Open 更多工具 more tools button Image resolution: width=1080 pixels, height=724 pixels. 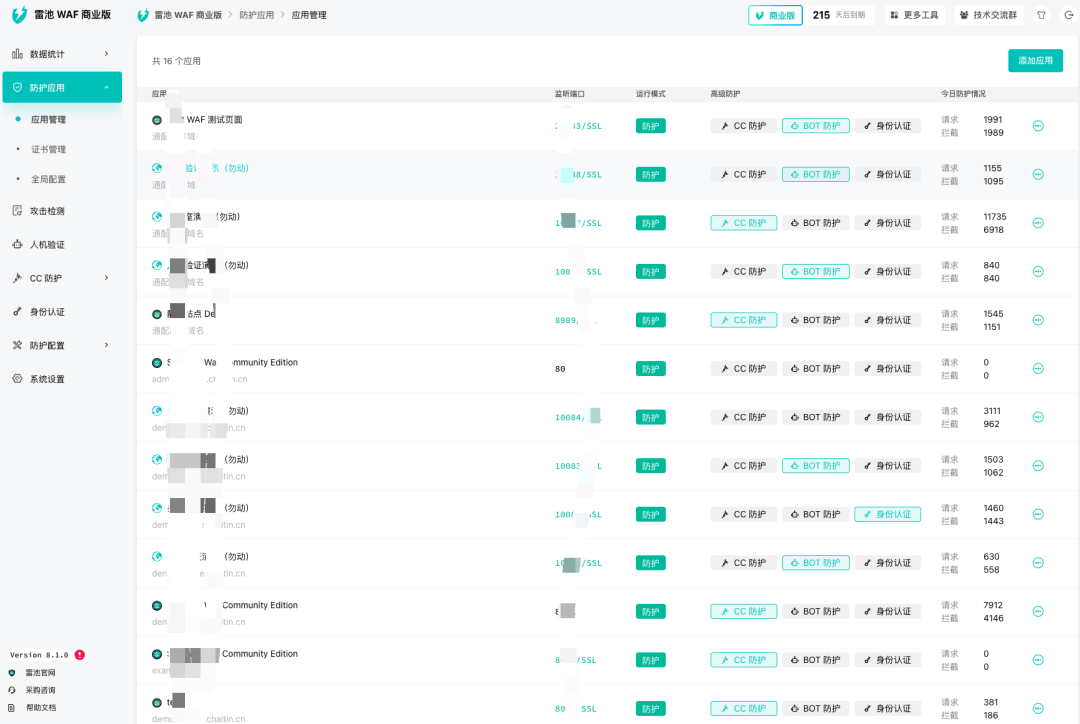point(914,15)
